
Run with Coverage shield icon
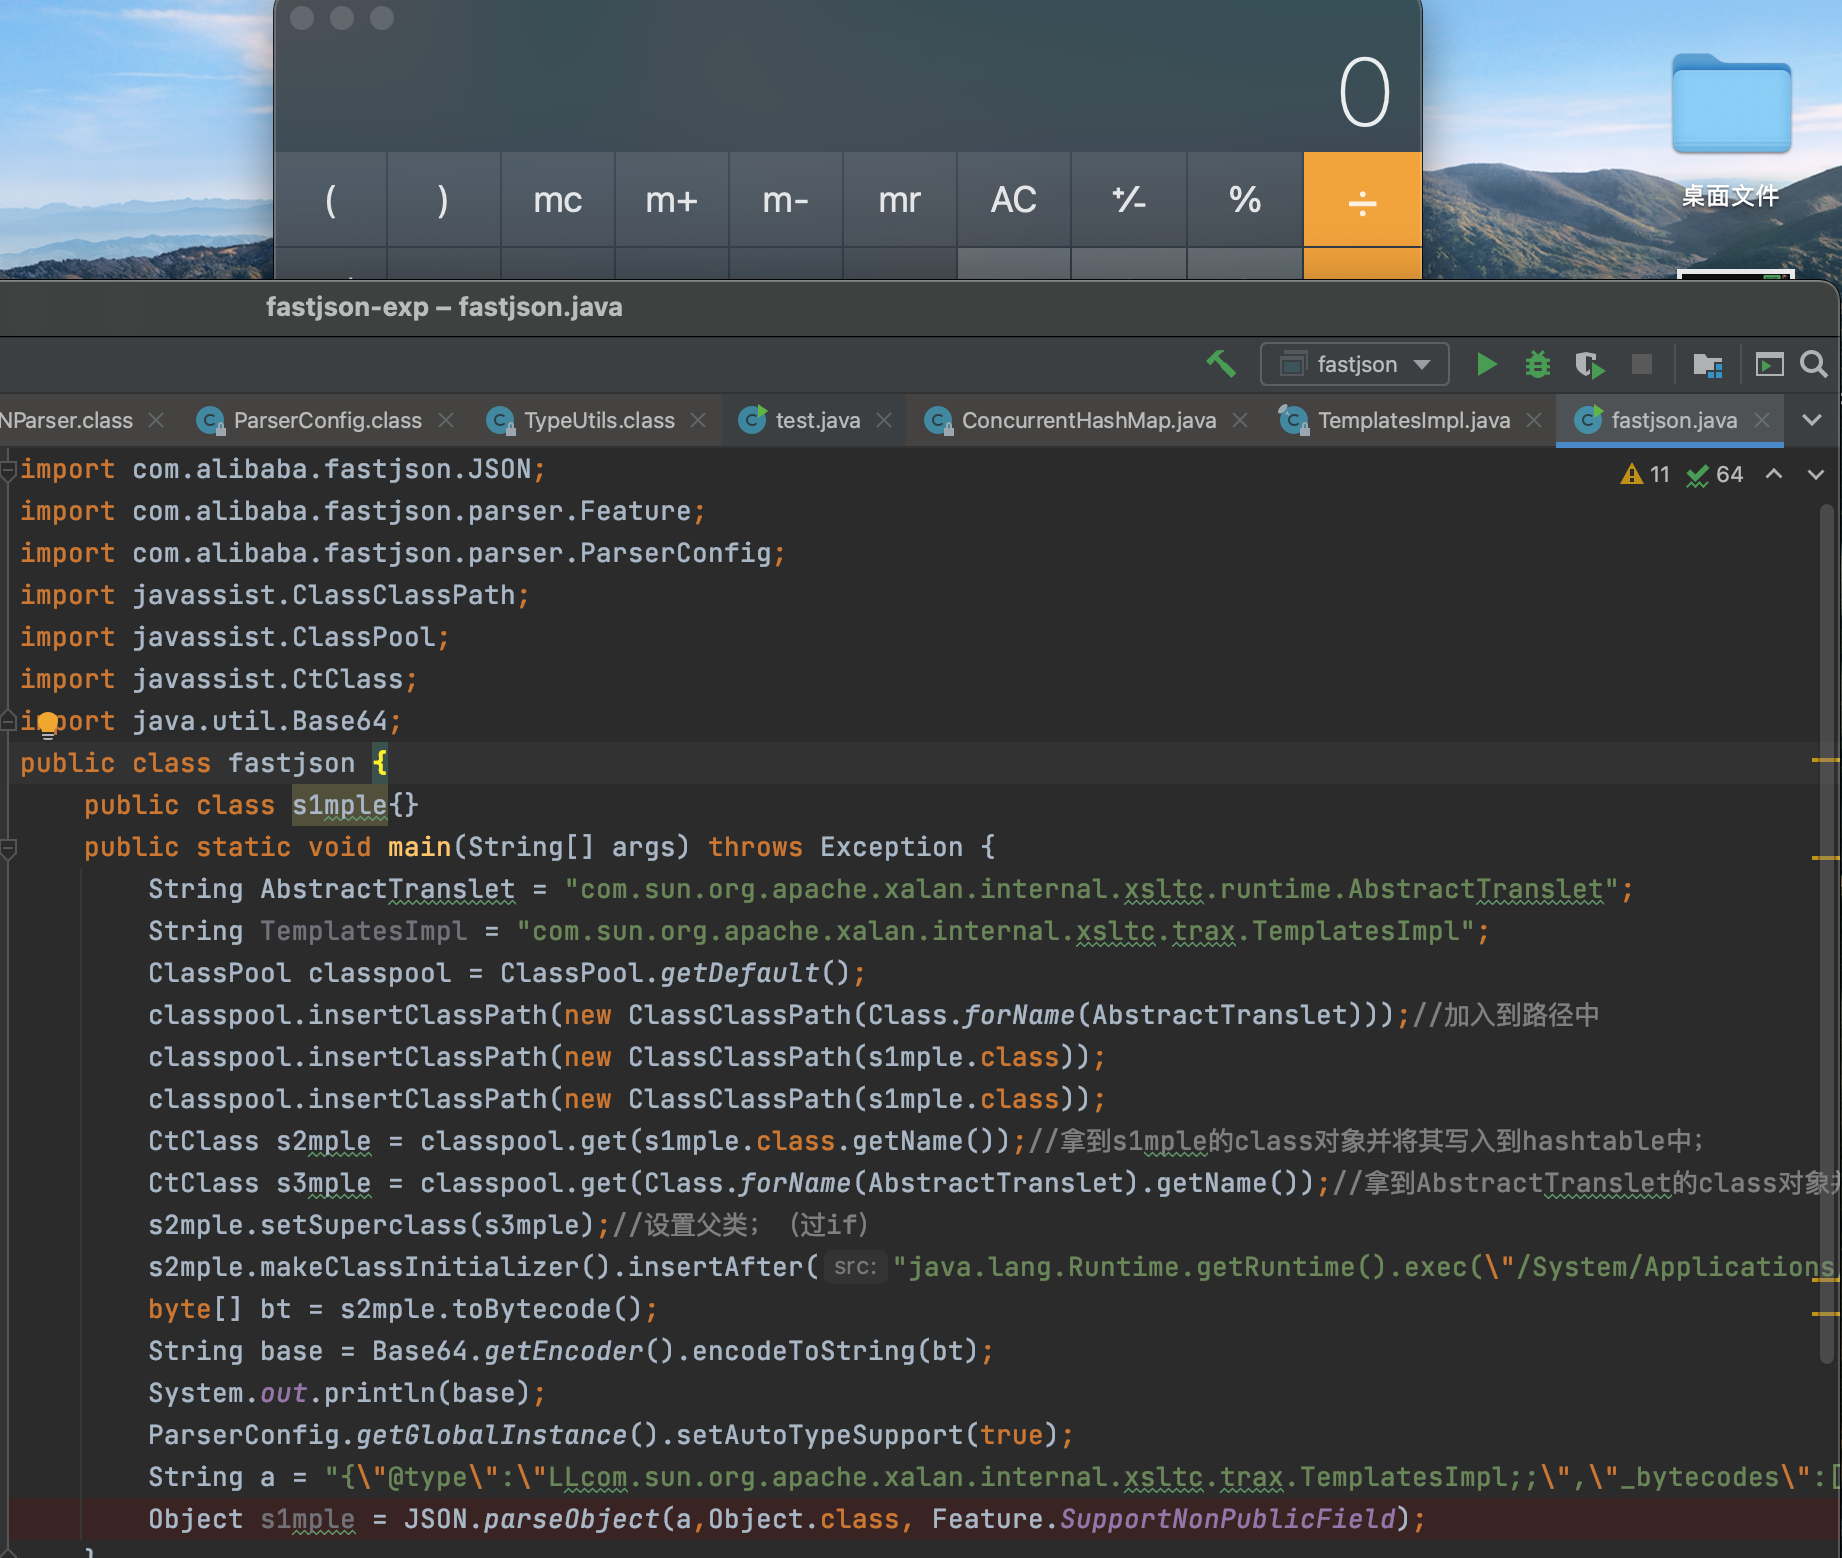pyautogui.click(x=1589, y=364)
